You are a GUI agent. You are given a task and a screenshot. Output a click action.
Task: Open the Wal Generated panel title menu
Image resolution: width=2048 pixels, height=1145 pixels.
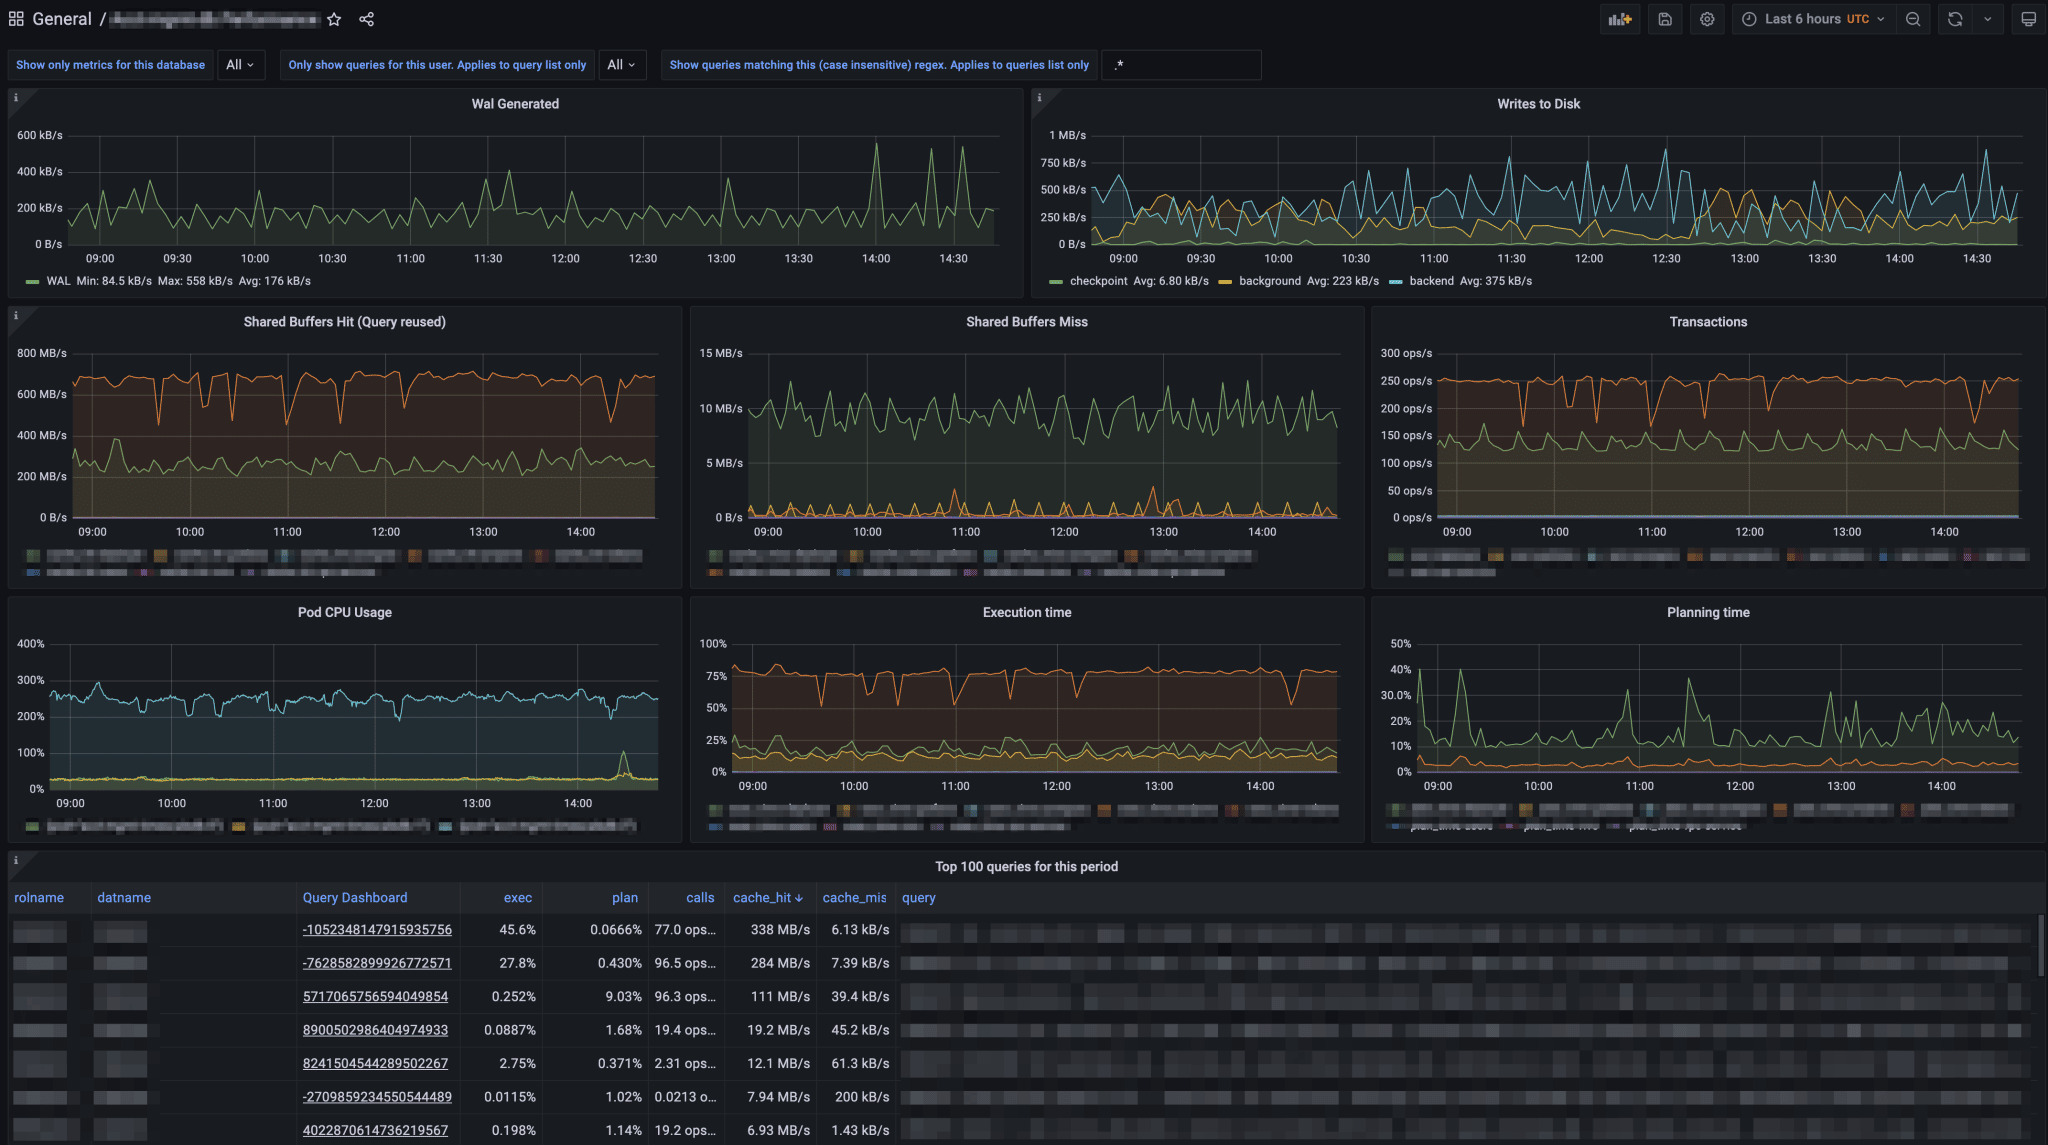(x=515, y=103)
